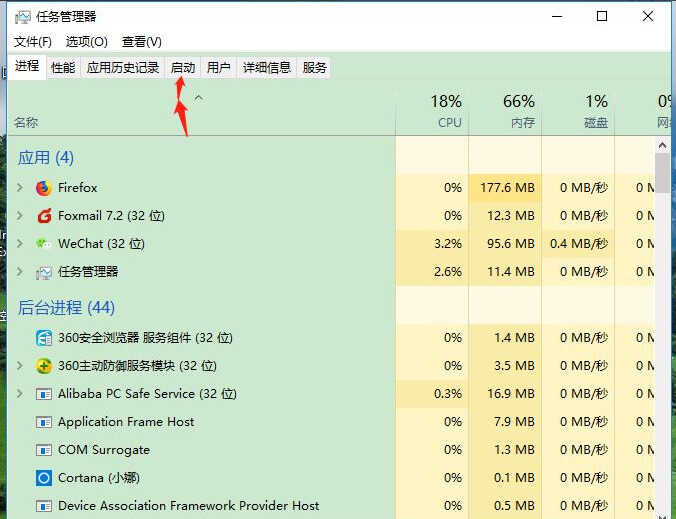Switch to the 启动 tab
The height and width of the screenshot is (519, 676).
(x=183, y=68)
